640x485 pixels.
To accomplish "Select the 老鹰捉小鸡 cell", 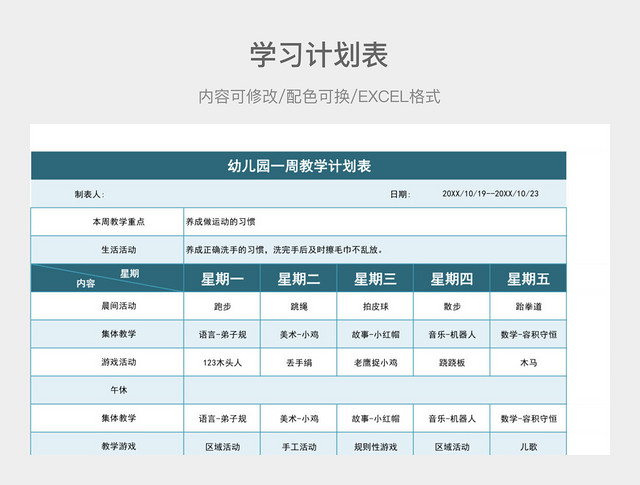I will (375, 362).
